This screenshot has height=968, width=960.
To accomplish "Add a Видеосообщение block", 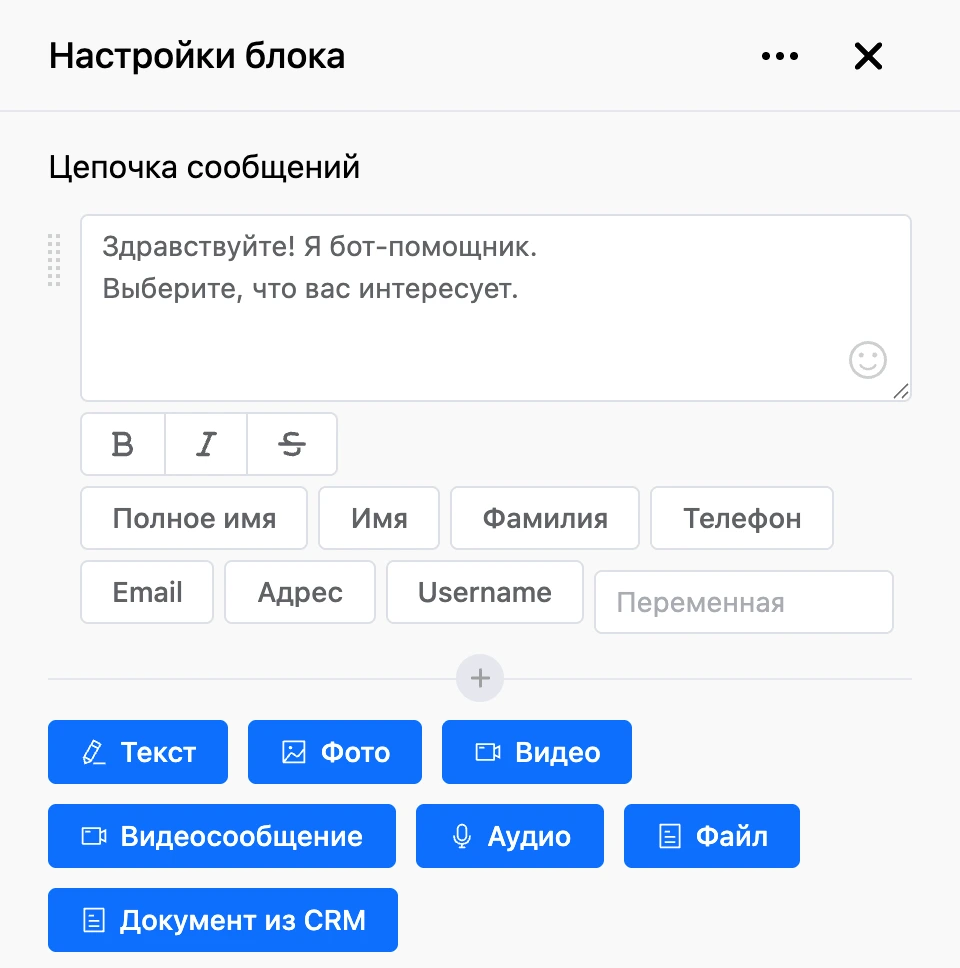I will tap(222, 836).
